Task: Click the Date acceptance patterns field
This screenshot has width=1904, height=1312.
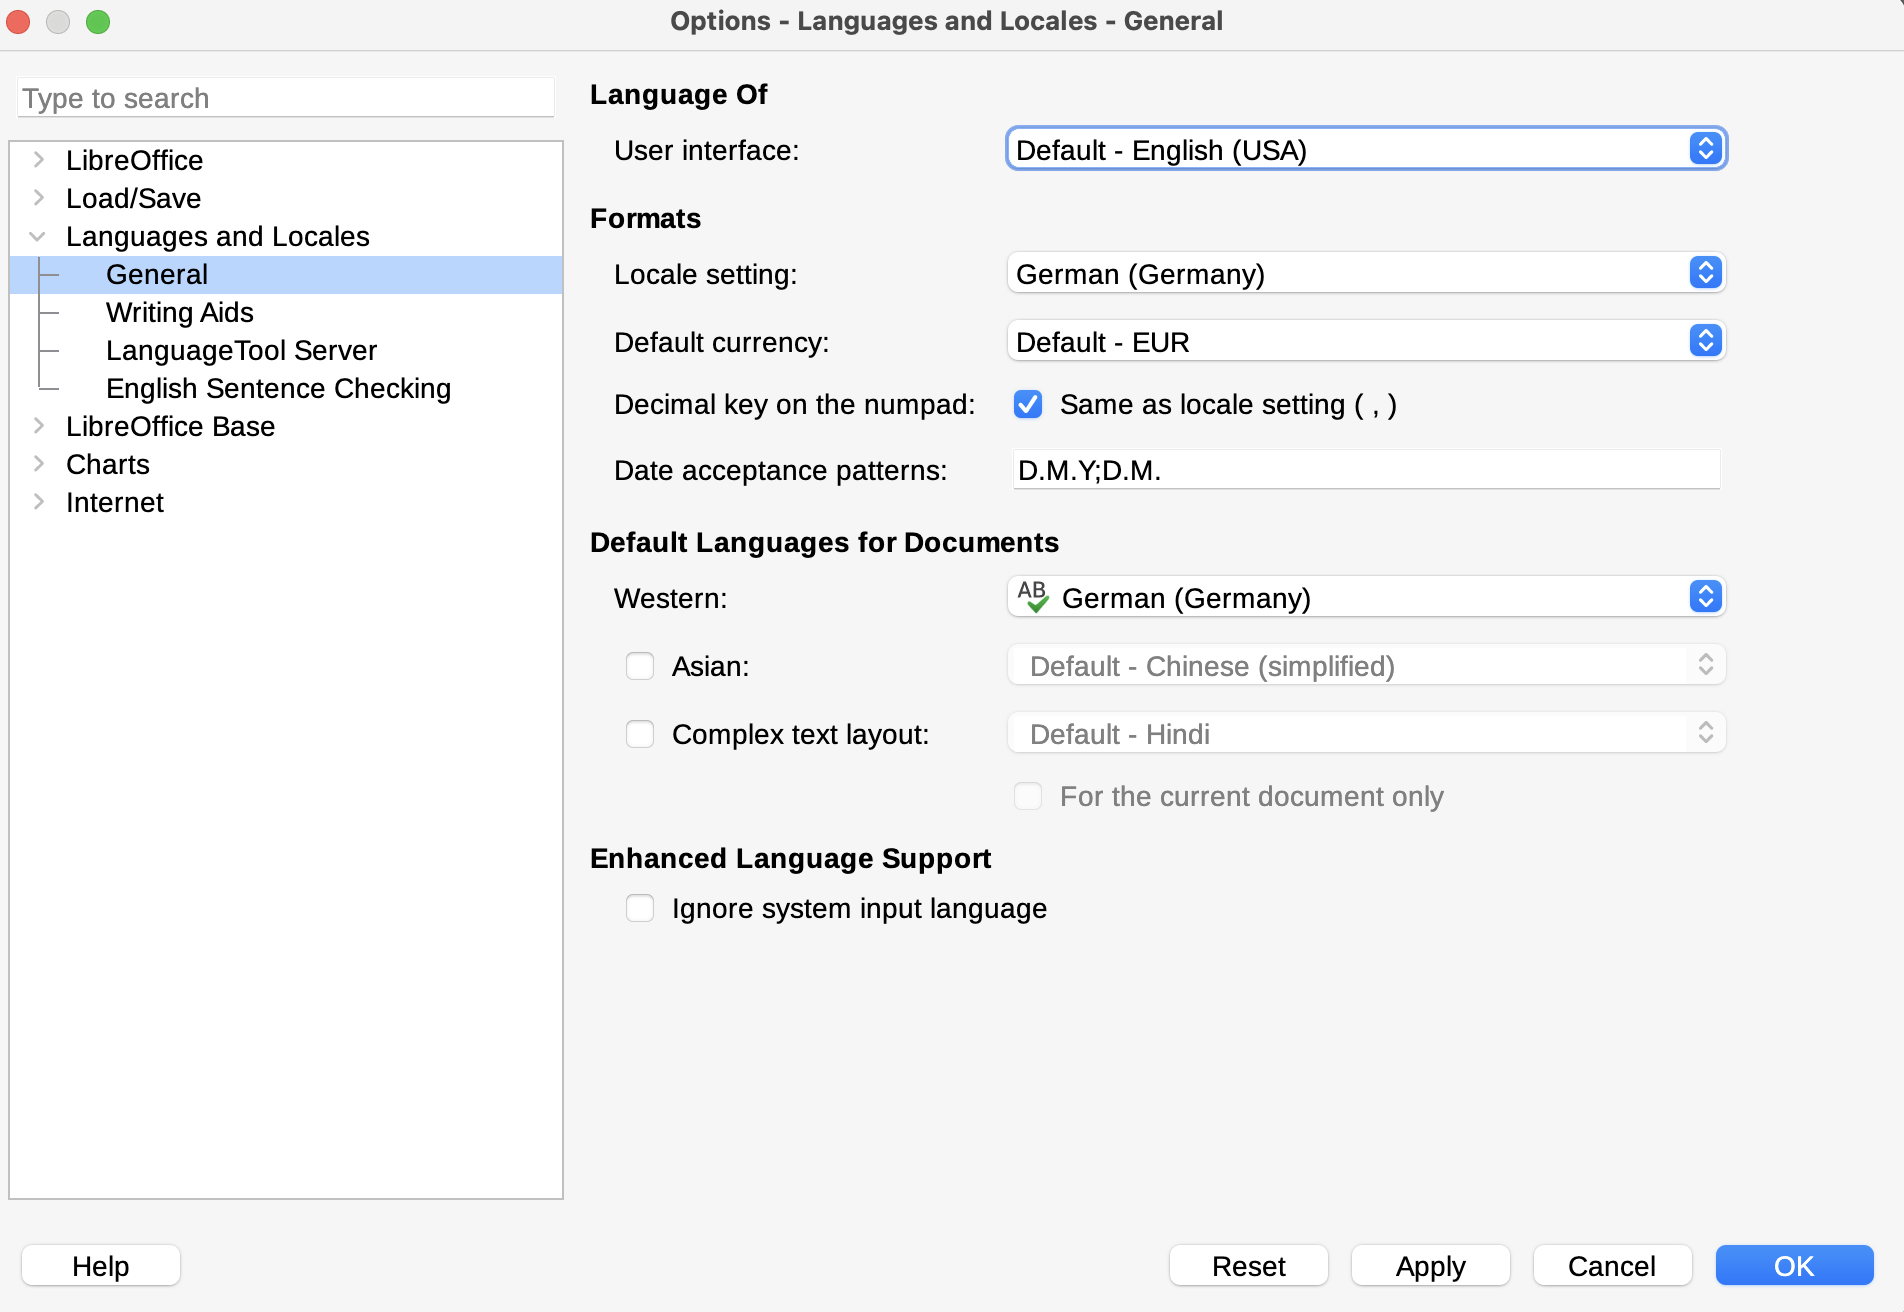Action: [1366, 469]
